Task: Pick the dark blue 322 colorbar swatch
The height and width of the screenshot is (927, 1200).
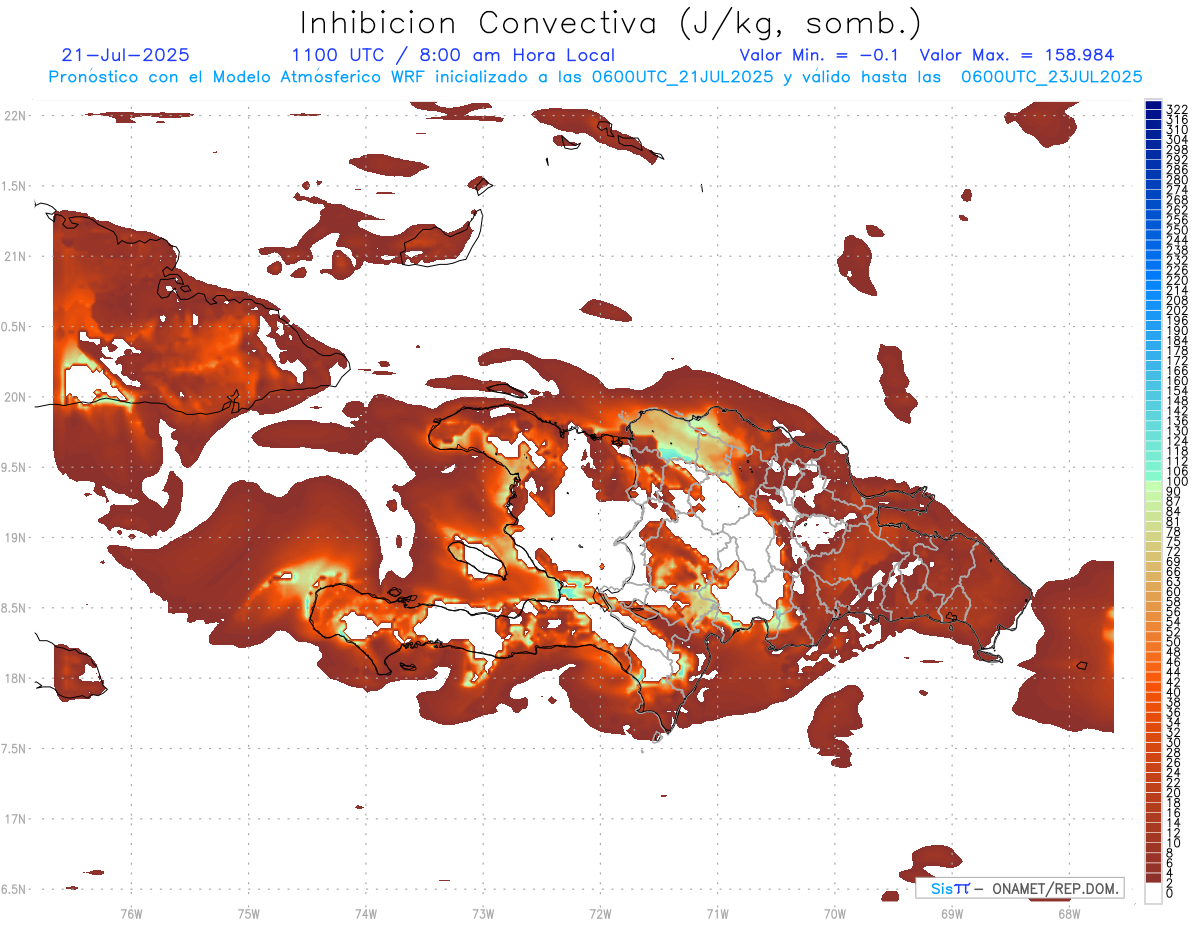Action: coord(1153,106)
